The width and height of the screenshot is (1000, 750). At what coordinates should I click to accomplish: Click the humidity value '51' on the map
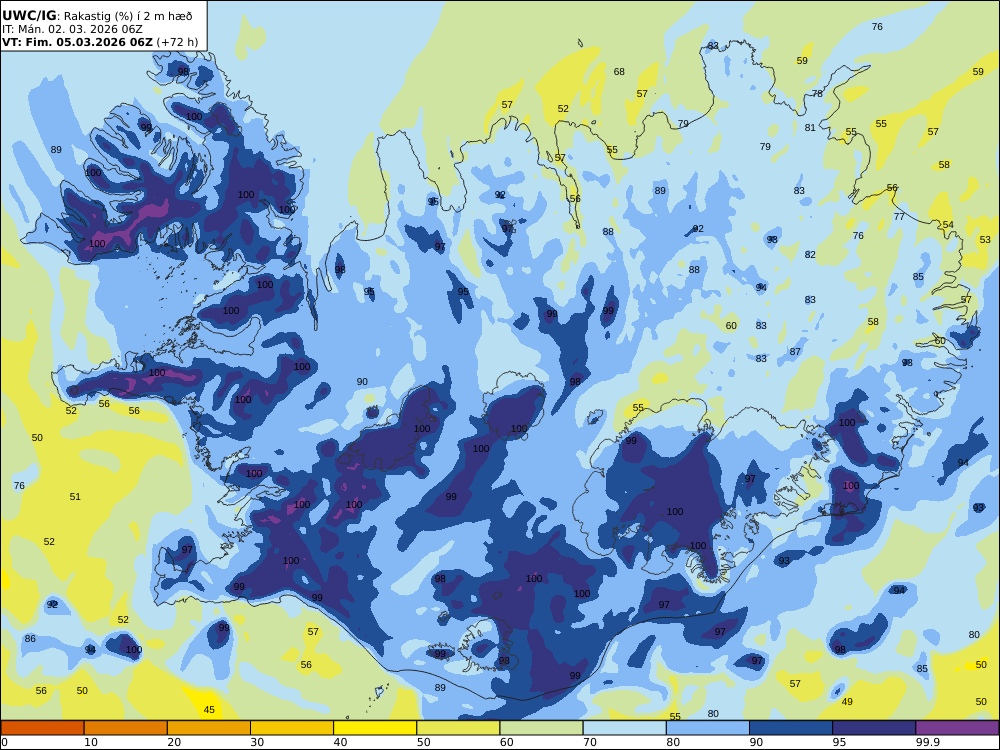pyautogui.click(x=75, y=496)
